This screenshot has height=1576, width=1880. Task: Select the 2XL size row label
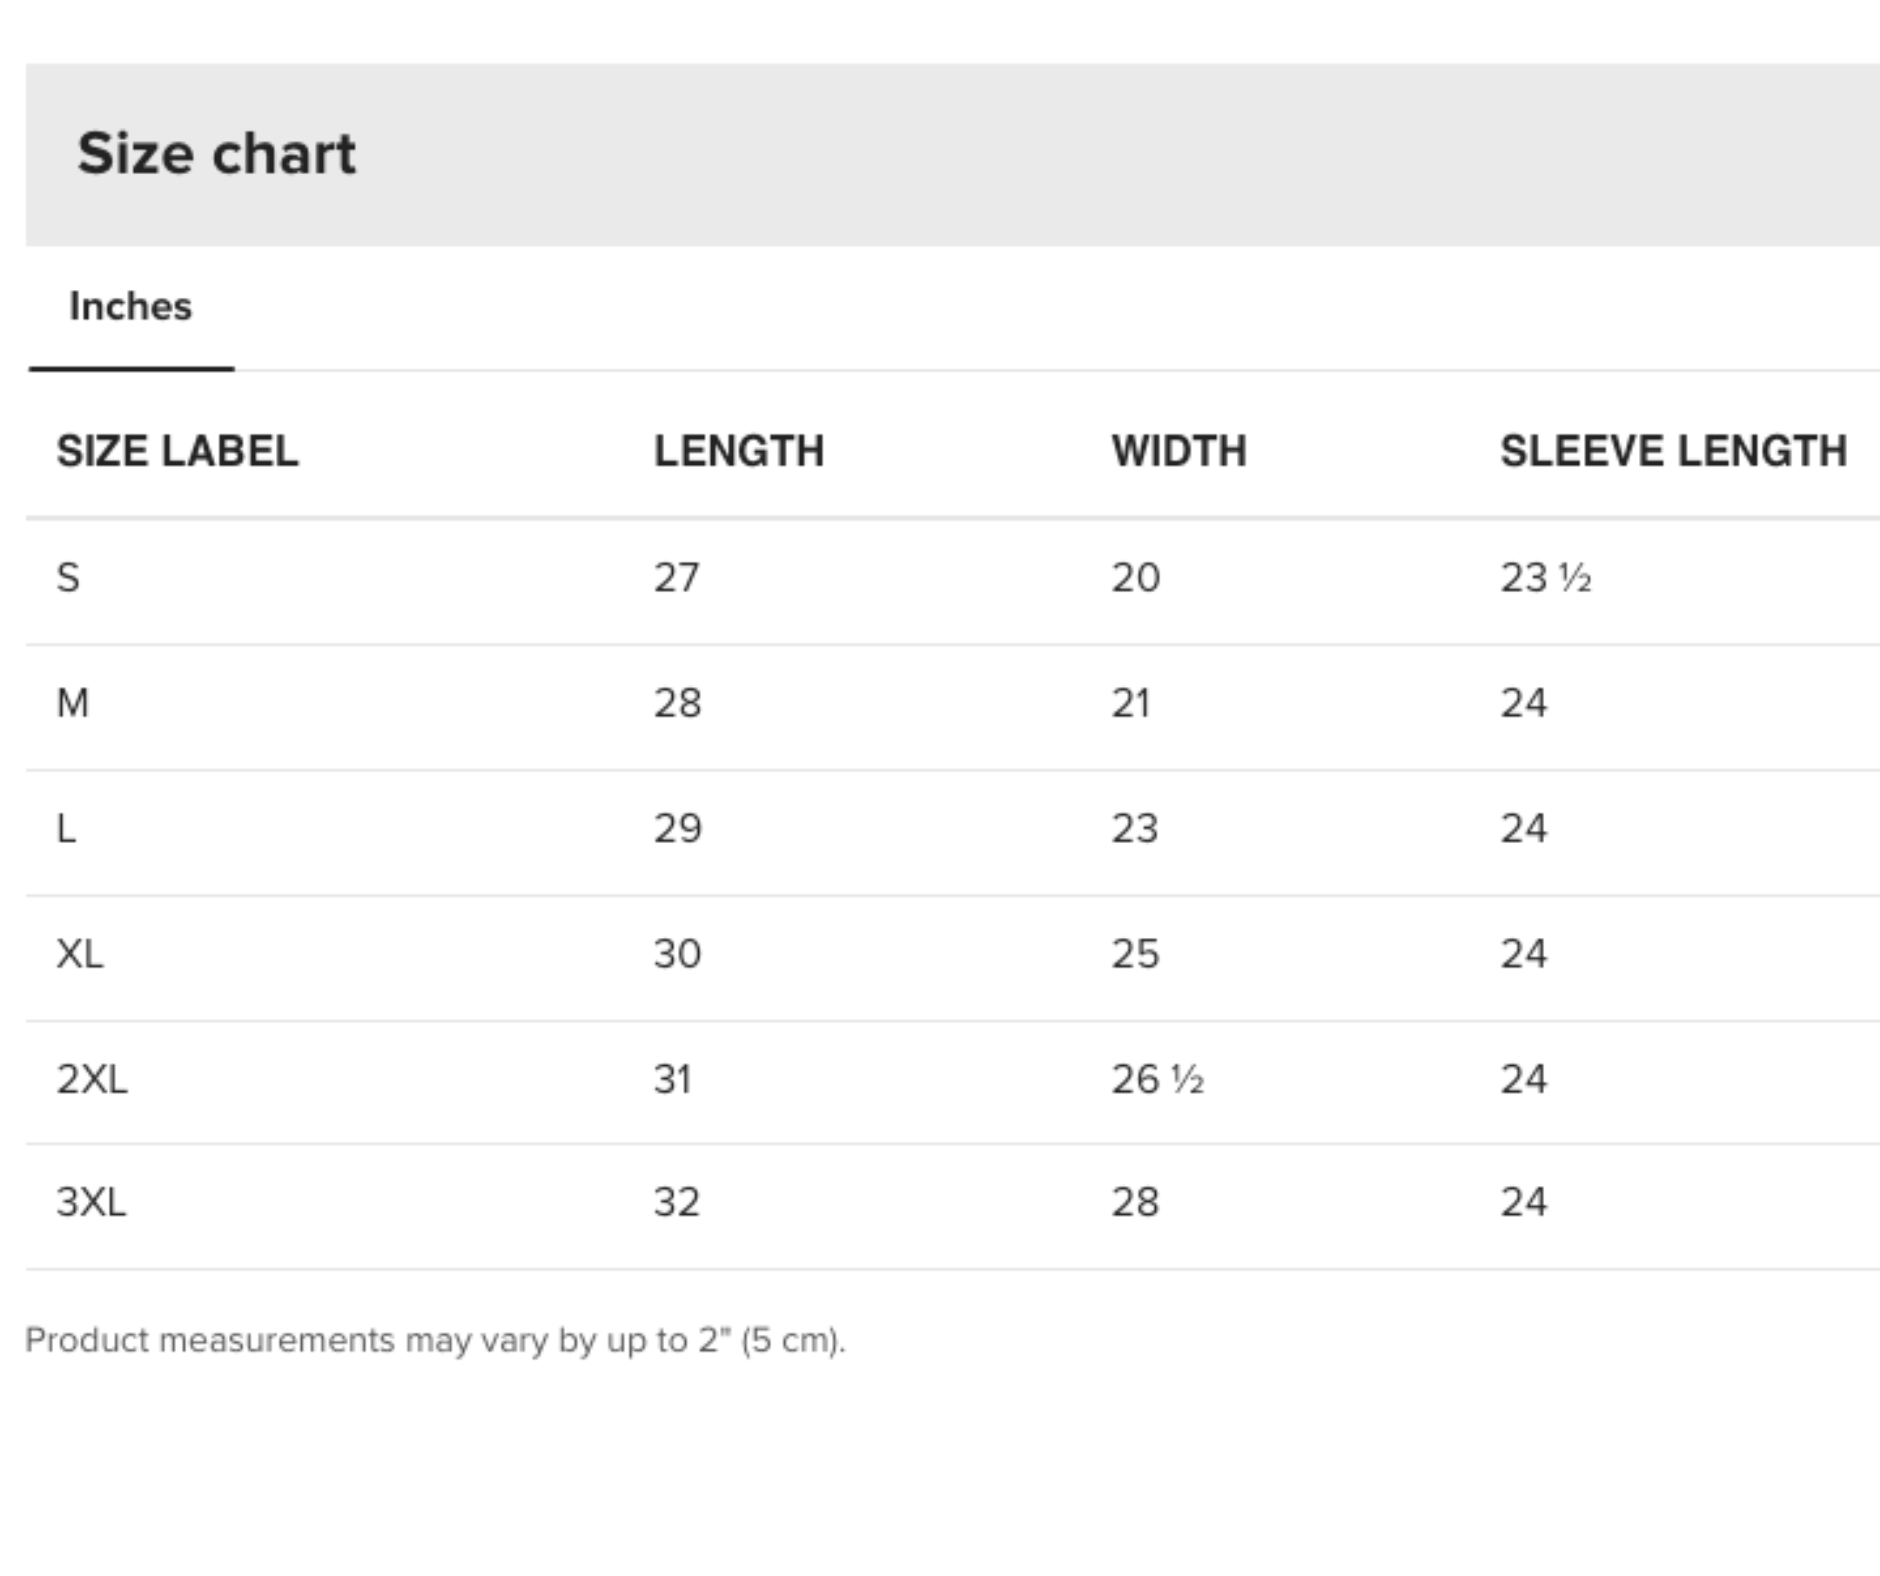click(92, 1079)
